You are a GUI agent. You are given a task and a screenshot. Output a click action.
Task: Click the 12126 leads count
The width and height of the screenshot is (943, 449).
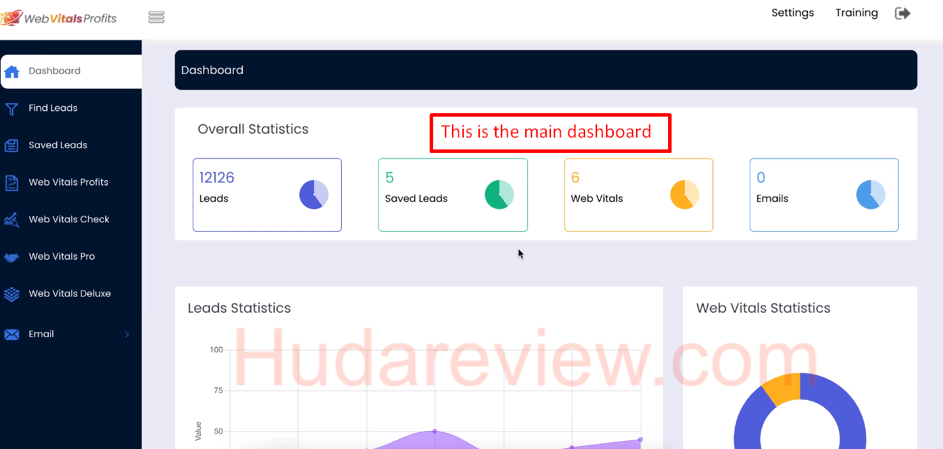[x=217, y=177]
